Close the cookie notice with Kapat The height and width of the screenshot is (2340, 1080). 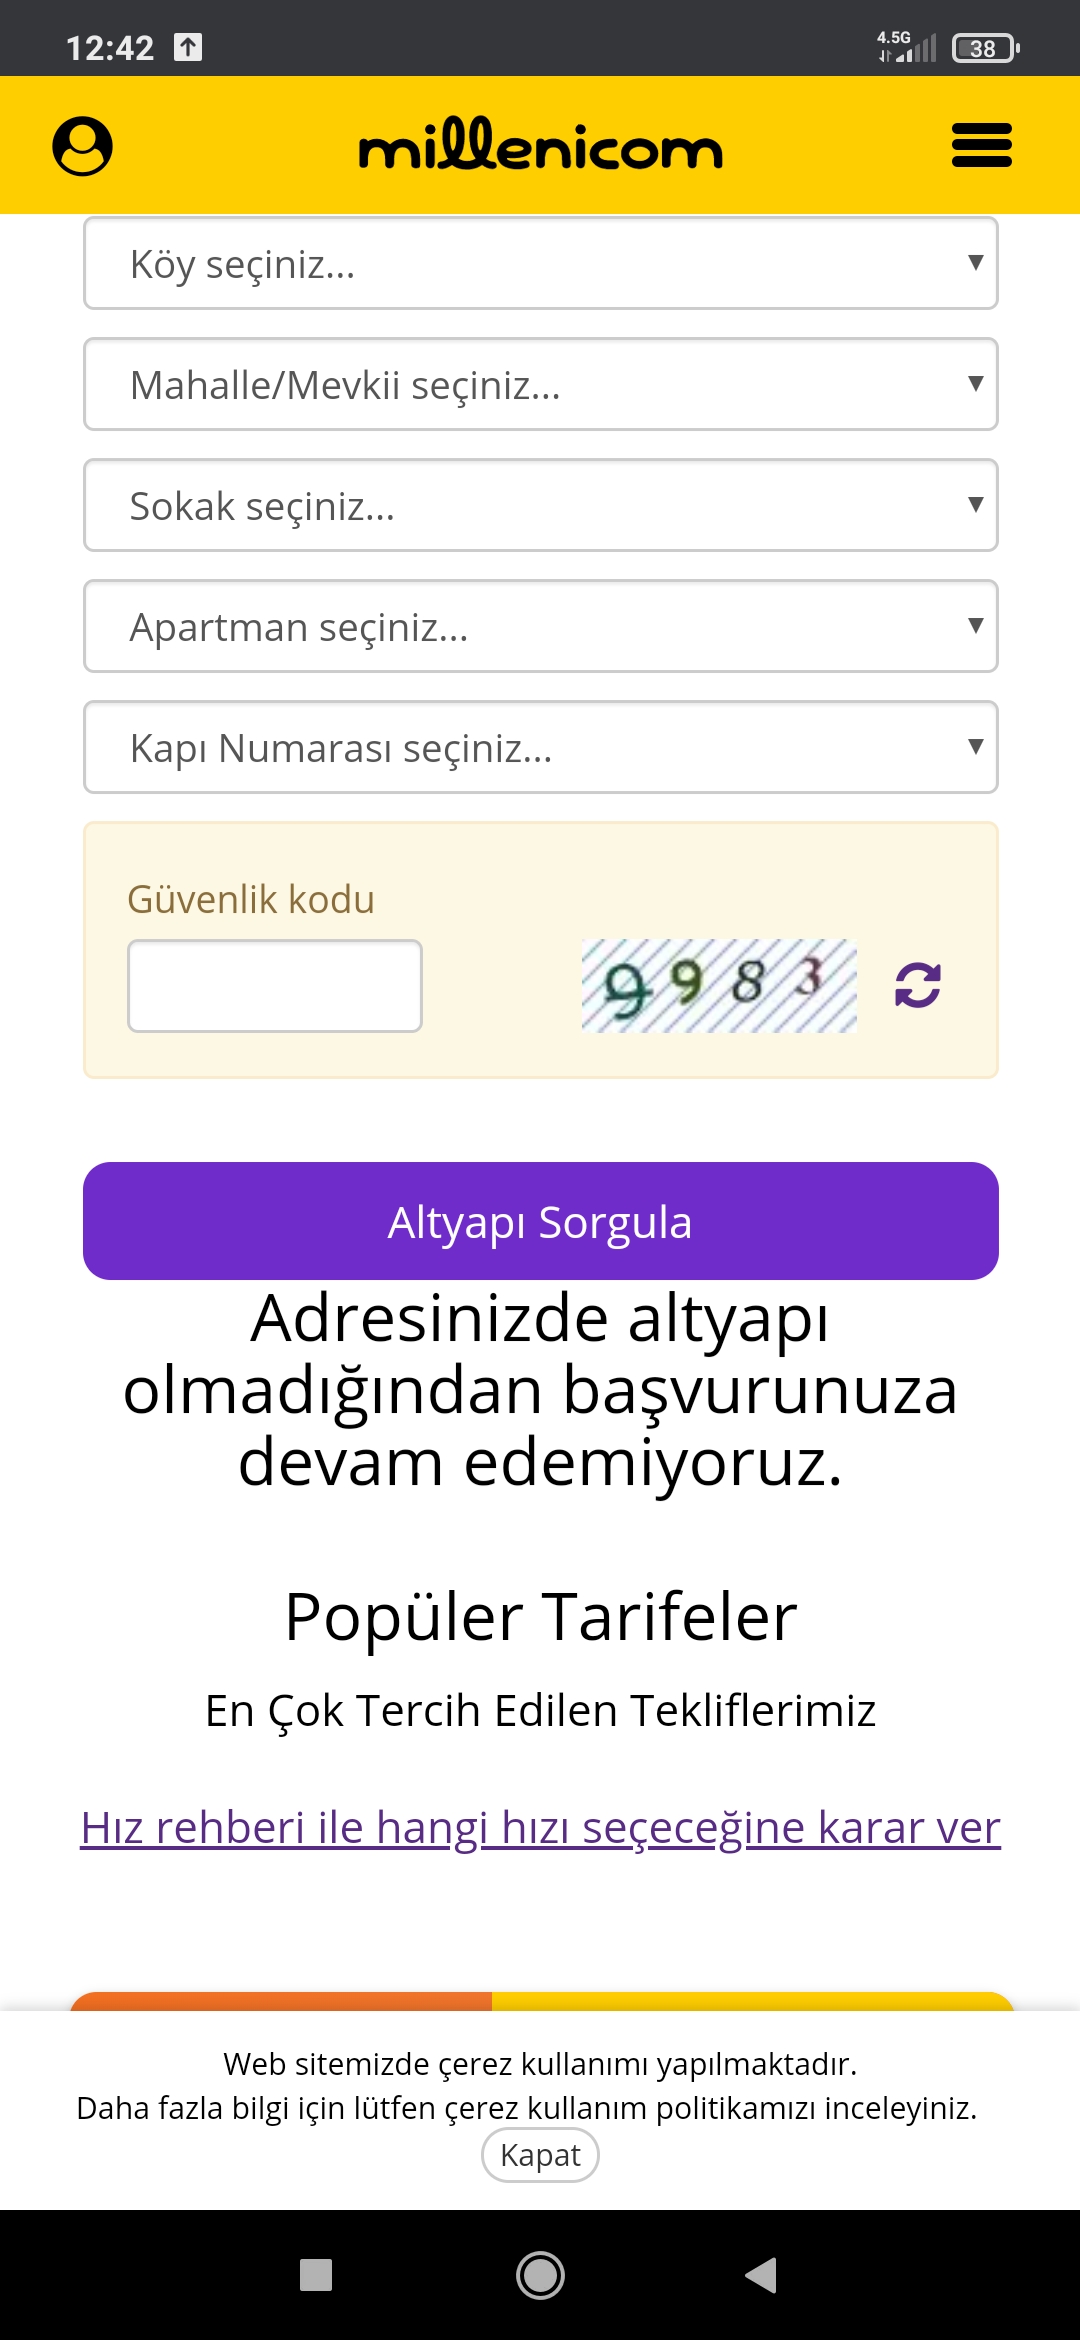(x=540, y=2155)
